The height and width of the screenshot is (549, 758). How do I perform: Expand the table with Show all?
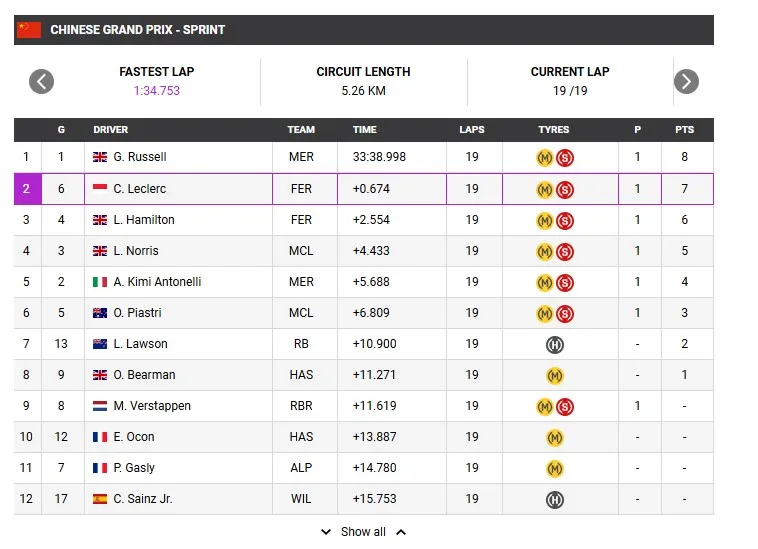pyautogui.click(x=363, y=532)
